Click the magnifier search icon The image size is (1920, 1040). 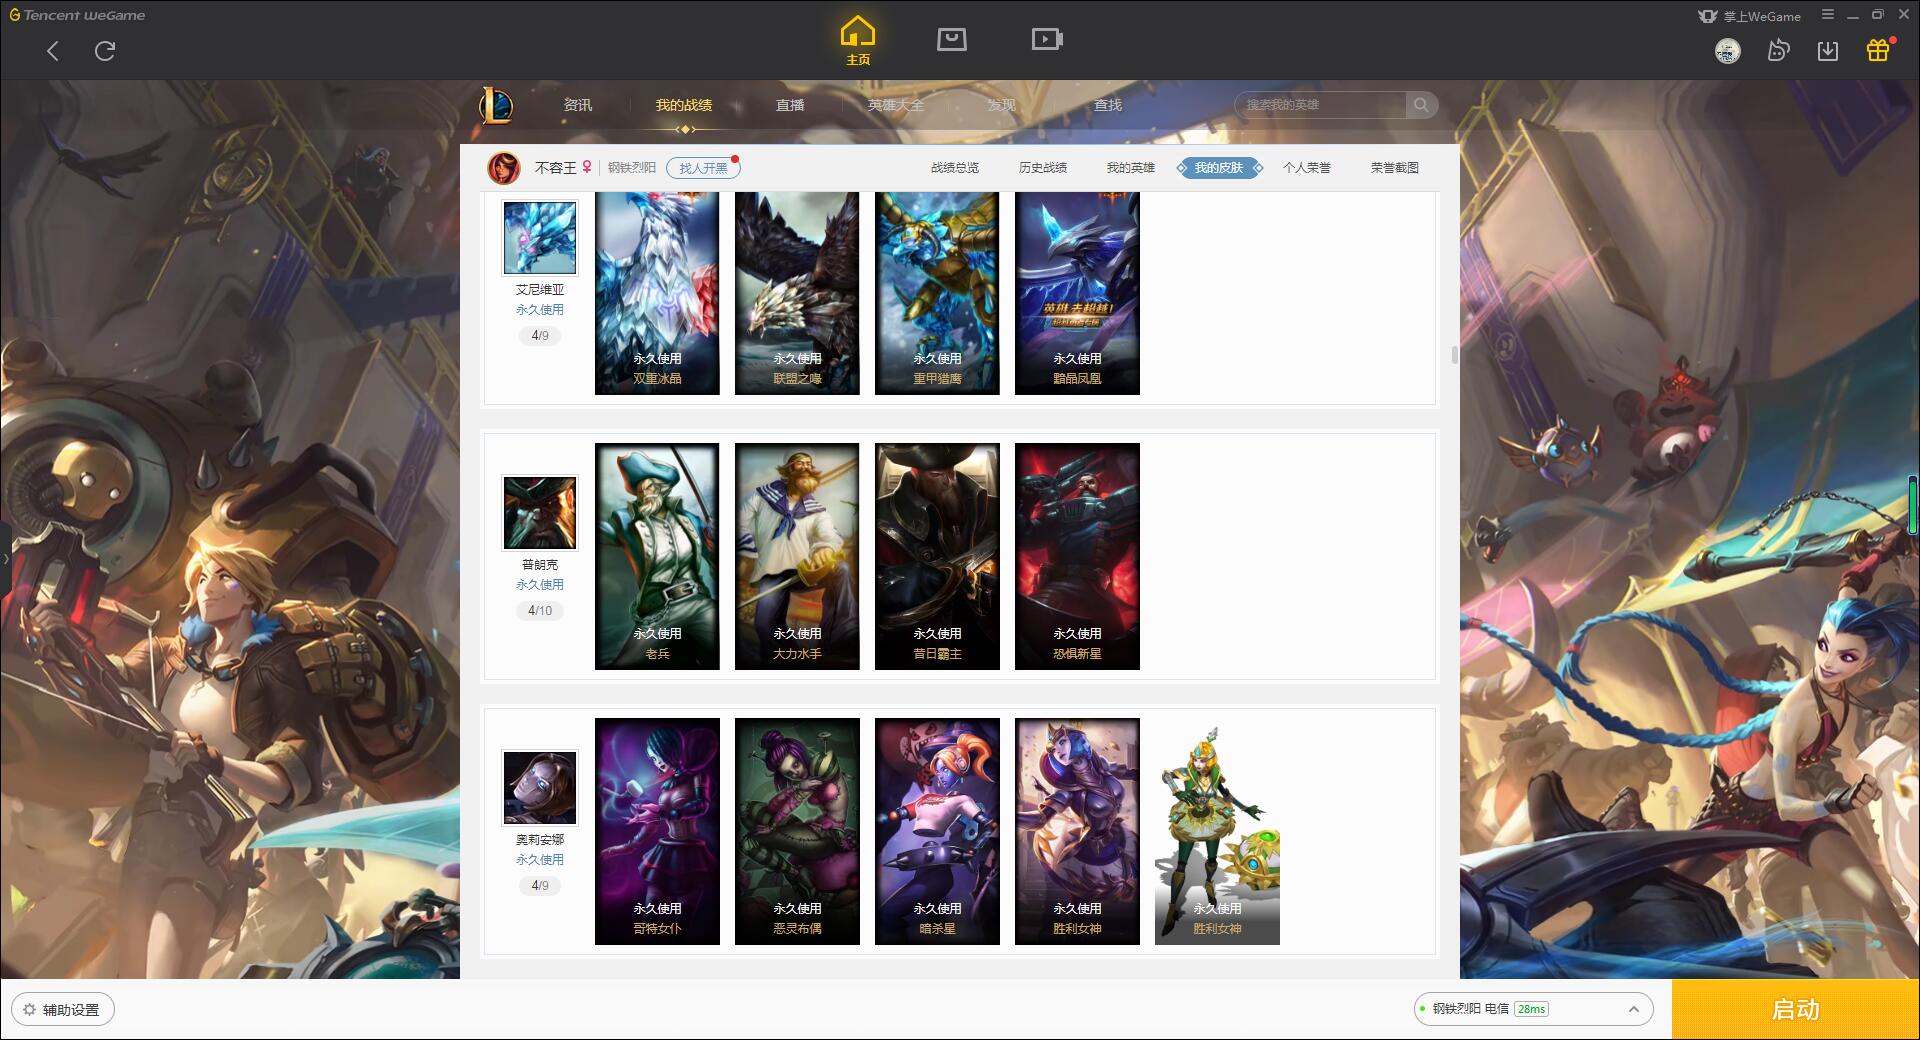(1421, 105)
